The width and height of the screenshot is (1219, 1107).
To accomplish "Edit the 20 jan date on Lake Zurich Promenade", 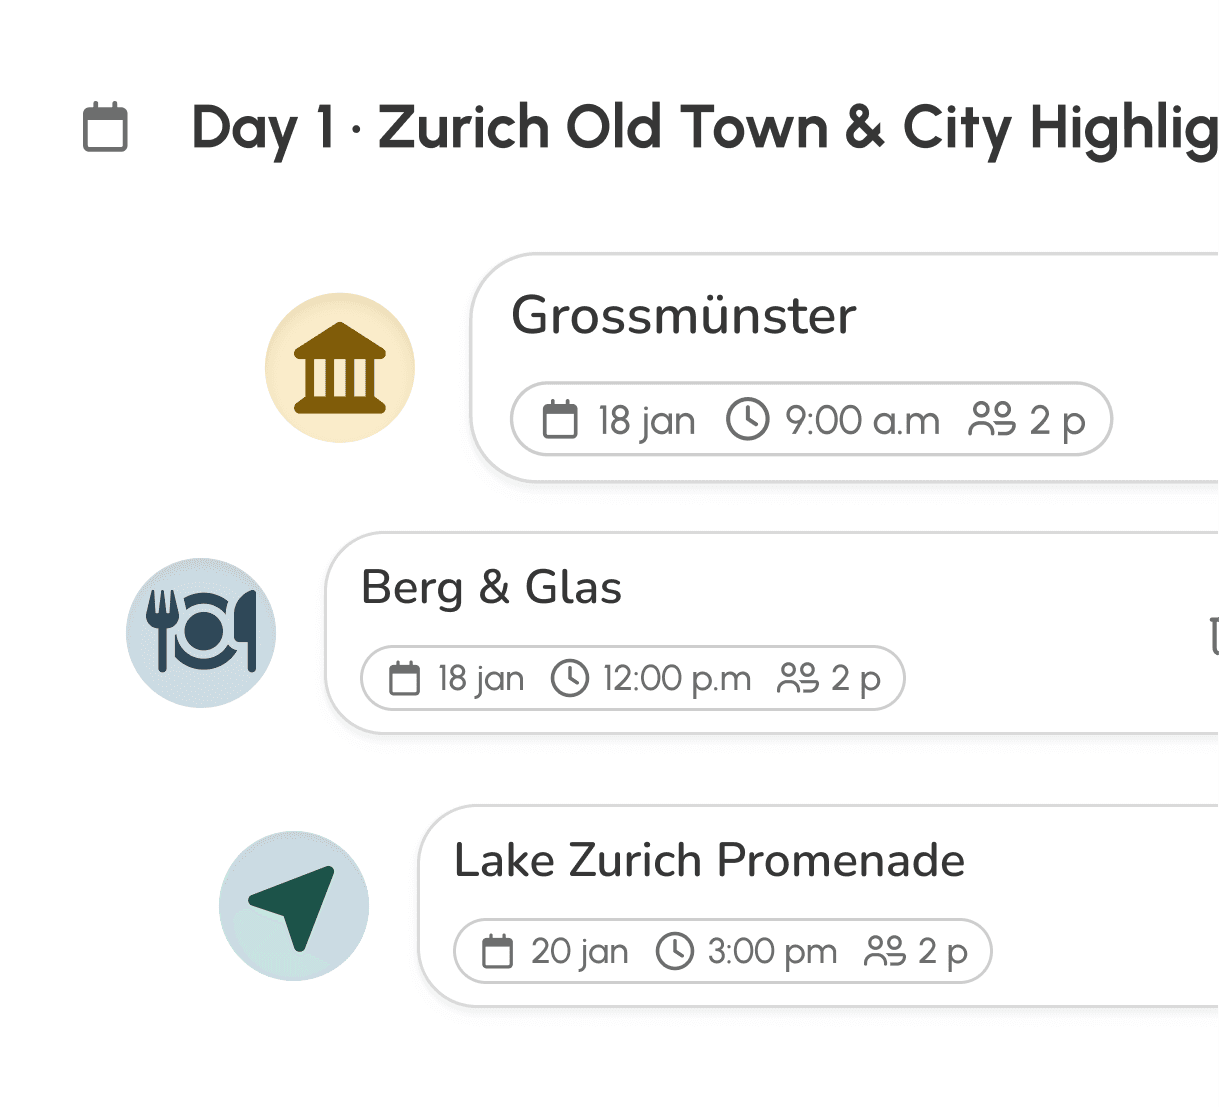I will coord(580,952).
